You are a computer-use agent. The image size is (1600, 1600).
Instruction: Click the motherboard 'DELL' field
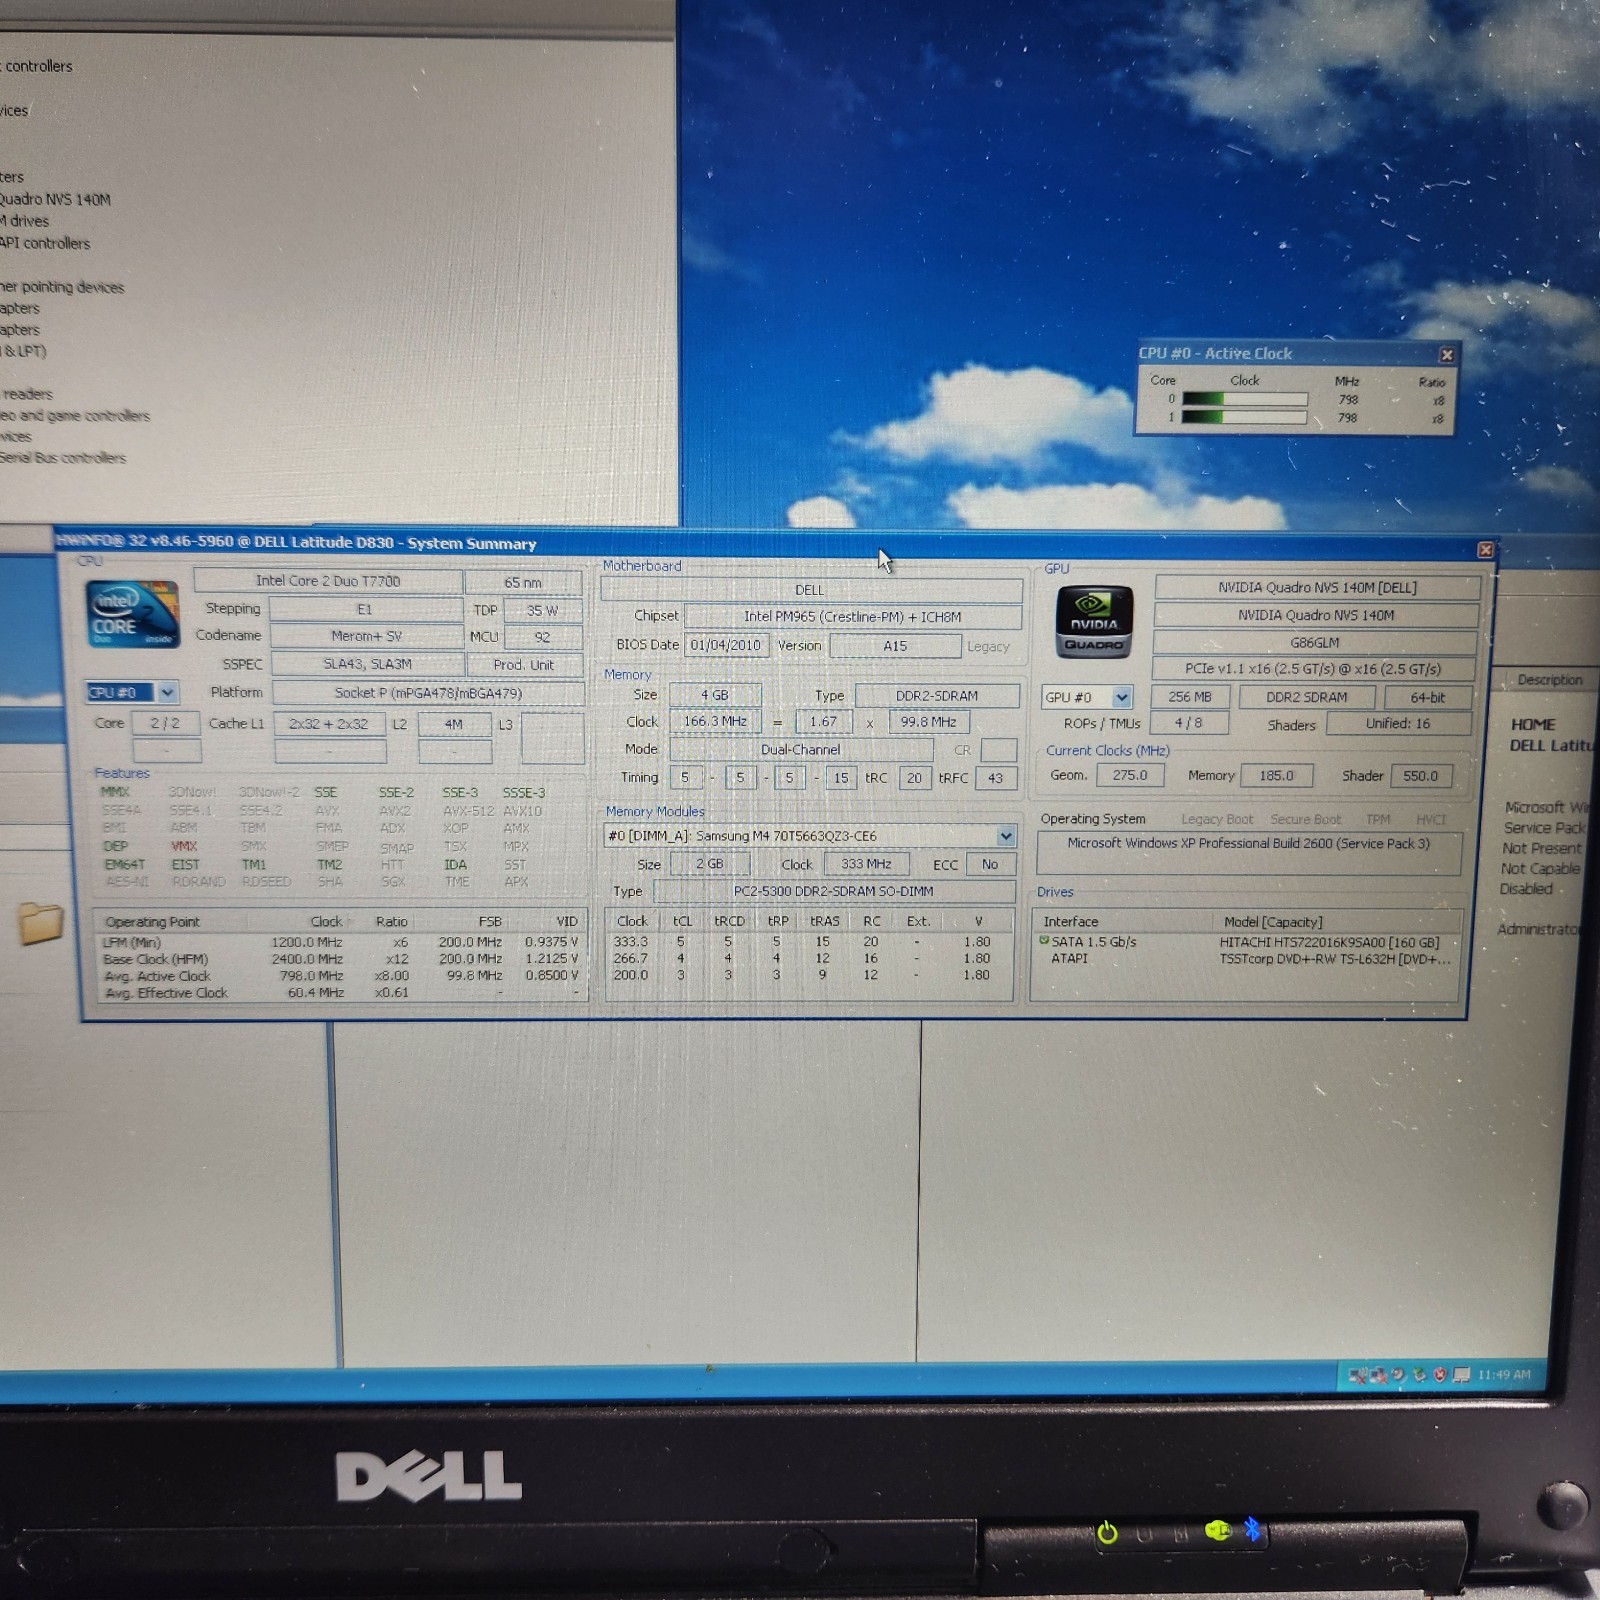click(810, 590)
